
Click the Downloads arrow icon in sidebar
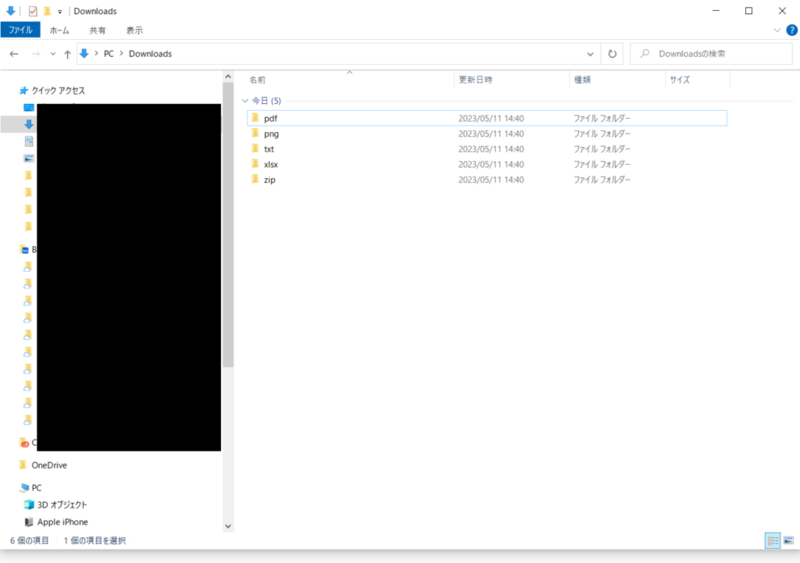click(29, 124)
